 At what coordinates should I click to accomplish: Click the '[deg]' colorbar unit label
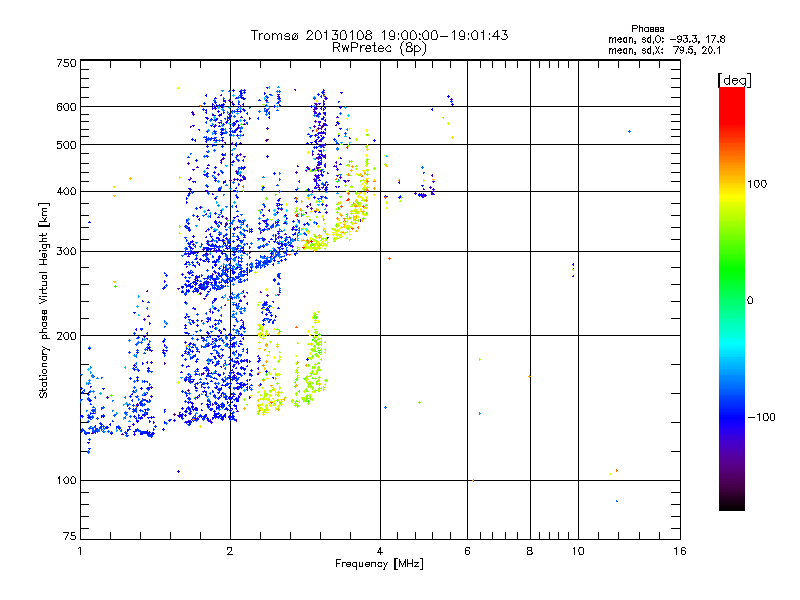[x=734, y=80]
